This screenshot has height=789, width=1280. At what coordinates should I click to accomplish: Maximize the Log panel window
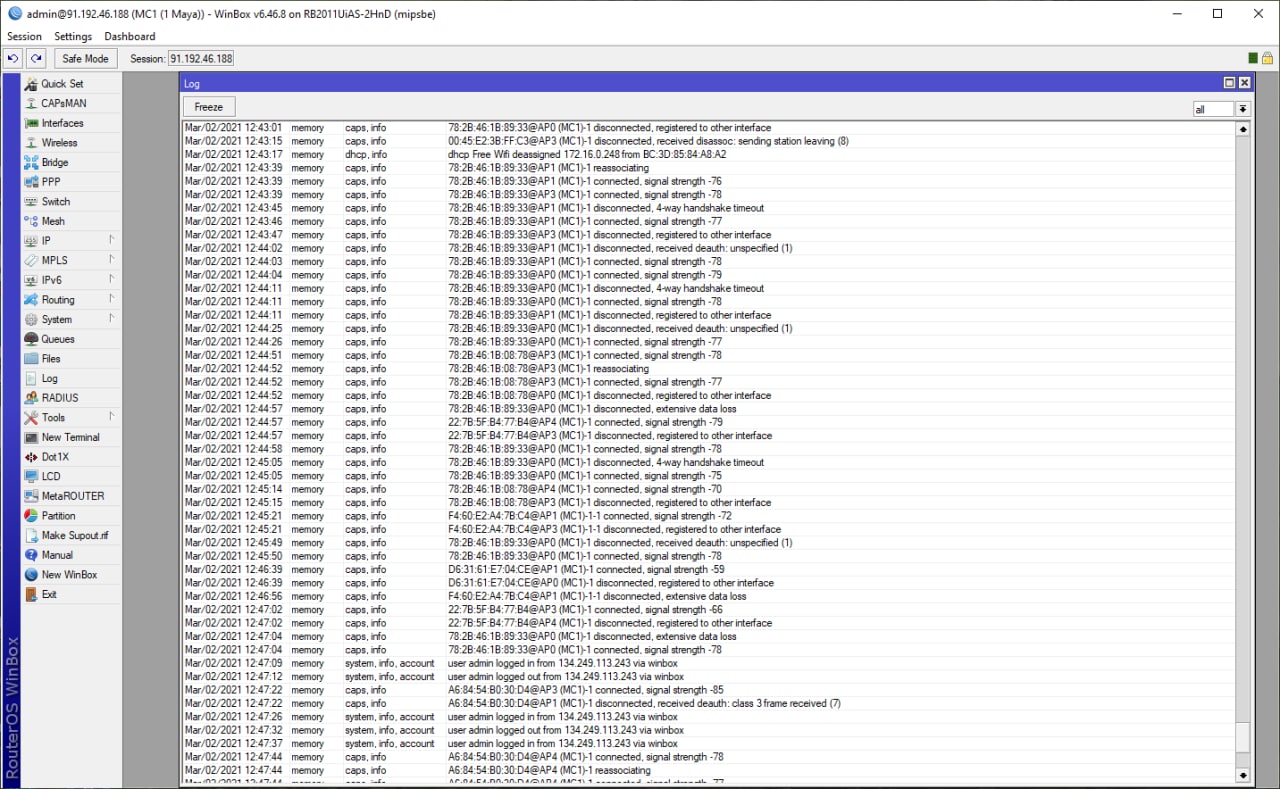coord(1229,83)
